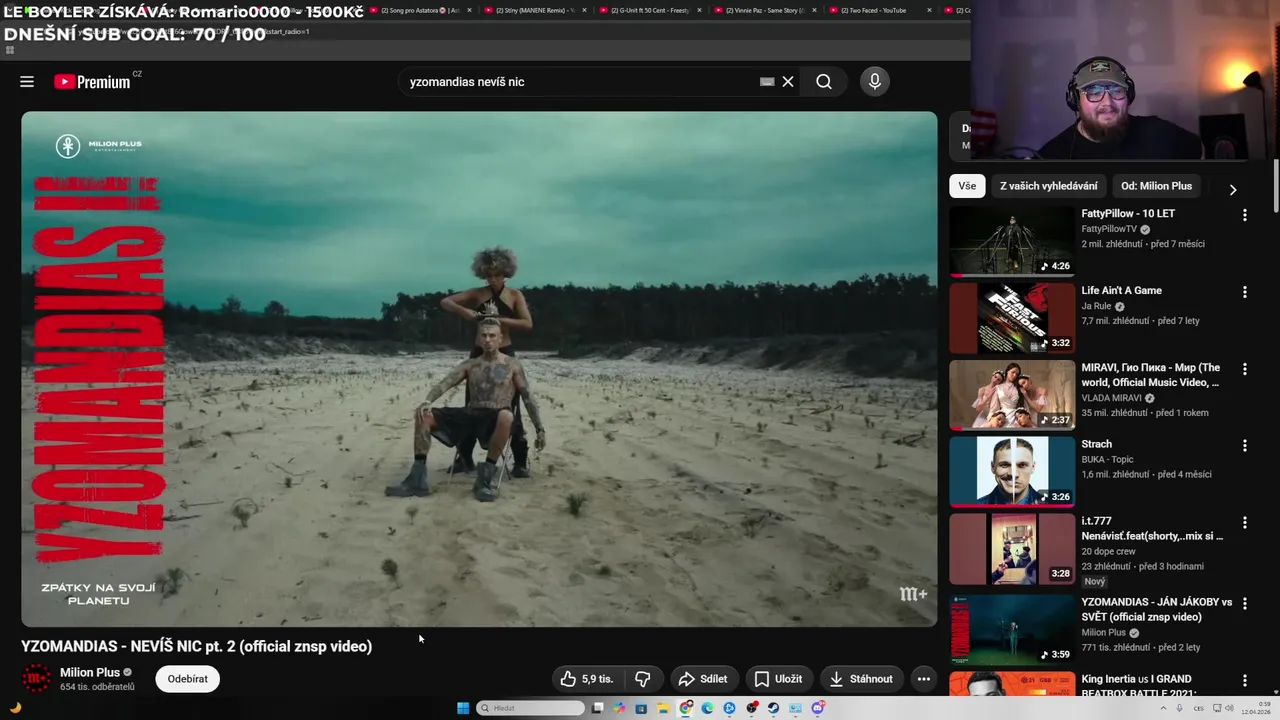Image resolution: width=1280 pixels, height=720 pixels.
Task: Subscribe with the Odebírat button
Action: [188, 679]
